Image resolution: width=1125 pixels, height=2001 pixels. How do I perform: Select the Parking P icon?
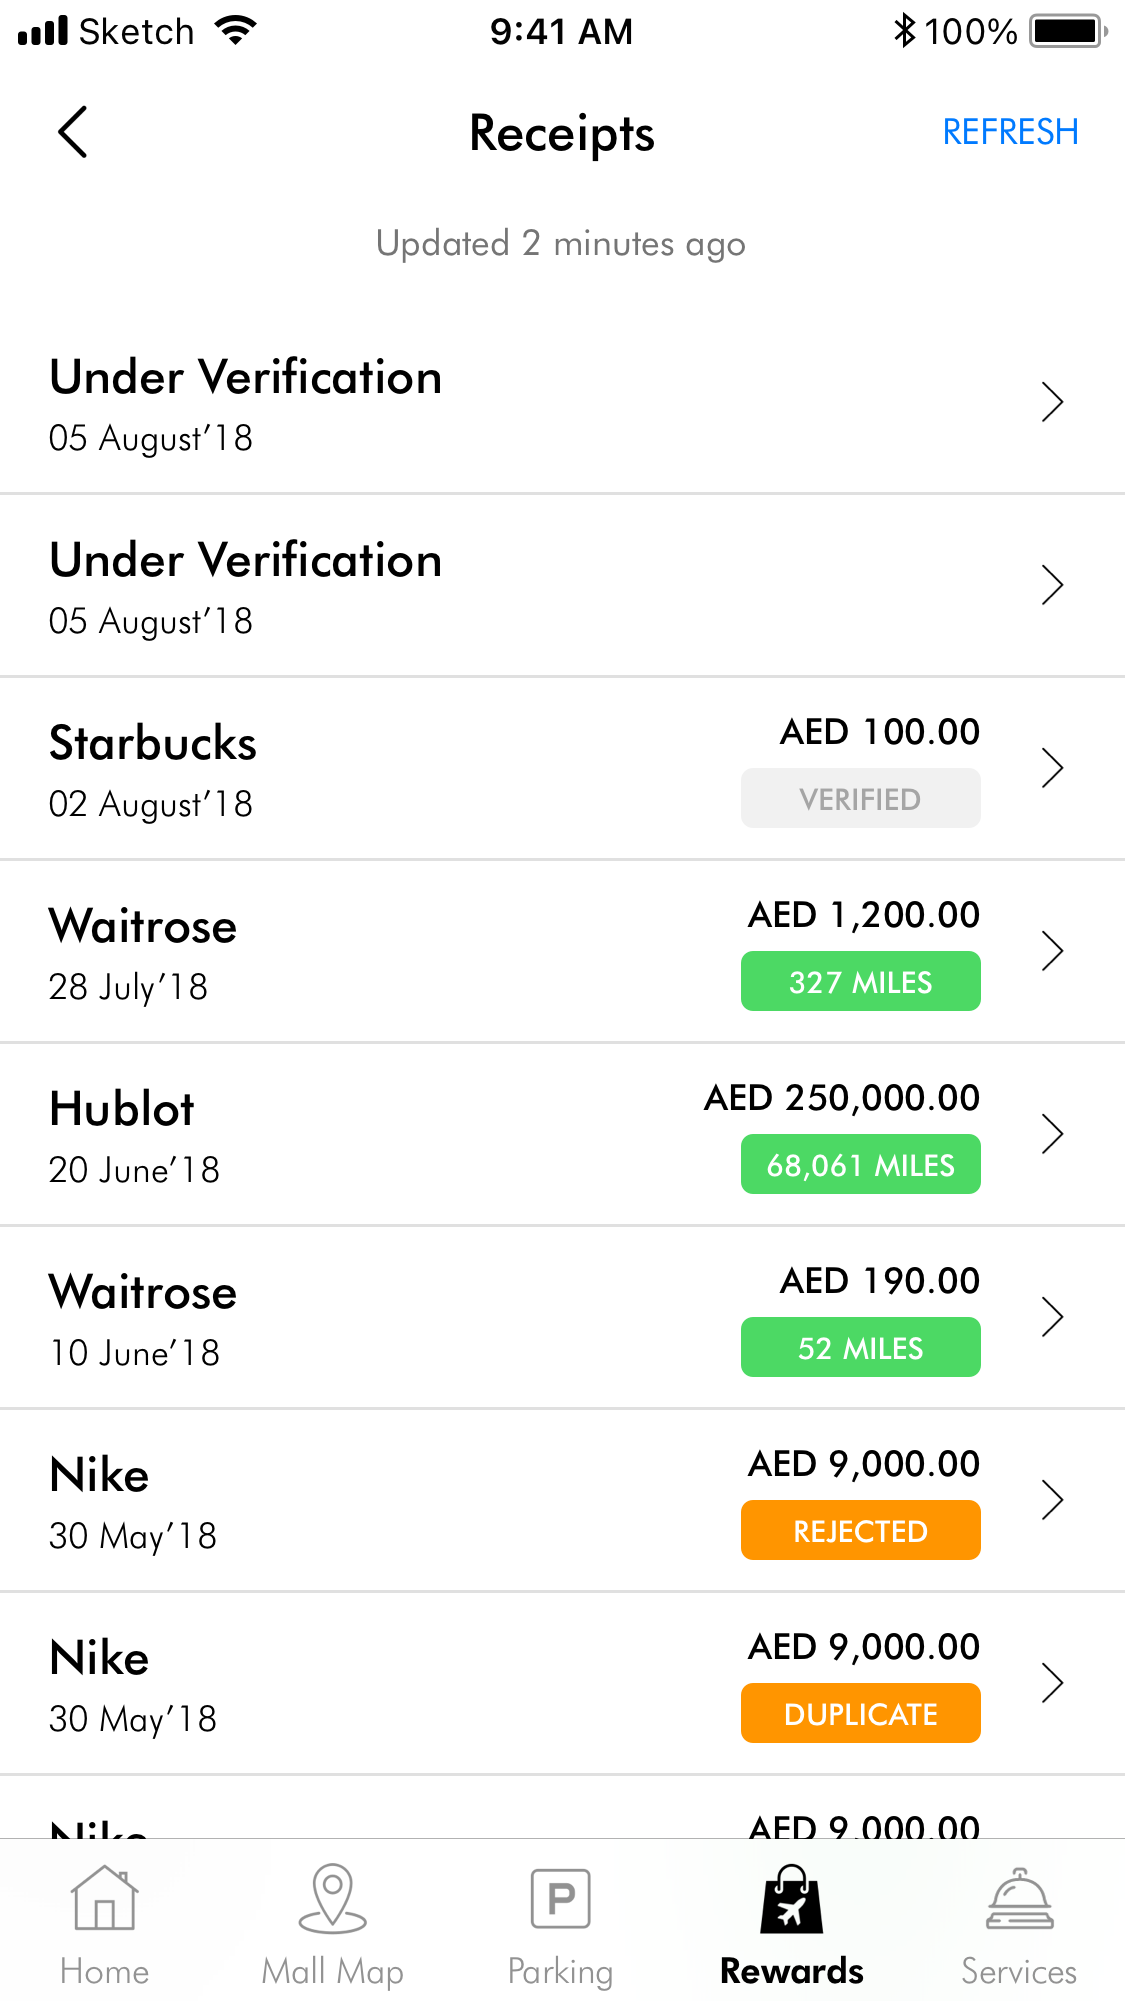pos(561,1897)
